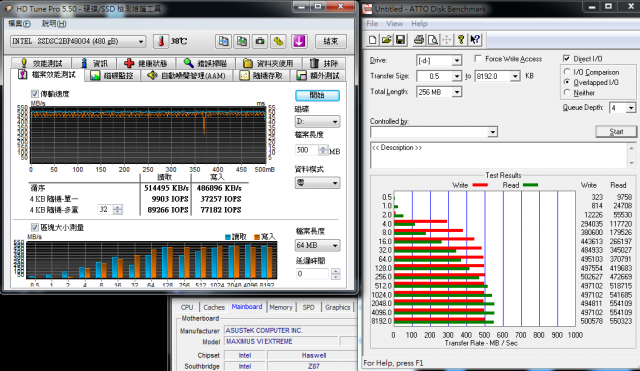Click the Start button in ATTO Disk Benchmark
The image size is (640, 371).
[616, 131]
